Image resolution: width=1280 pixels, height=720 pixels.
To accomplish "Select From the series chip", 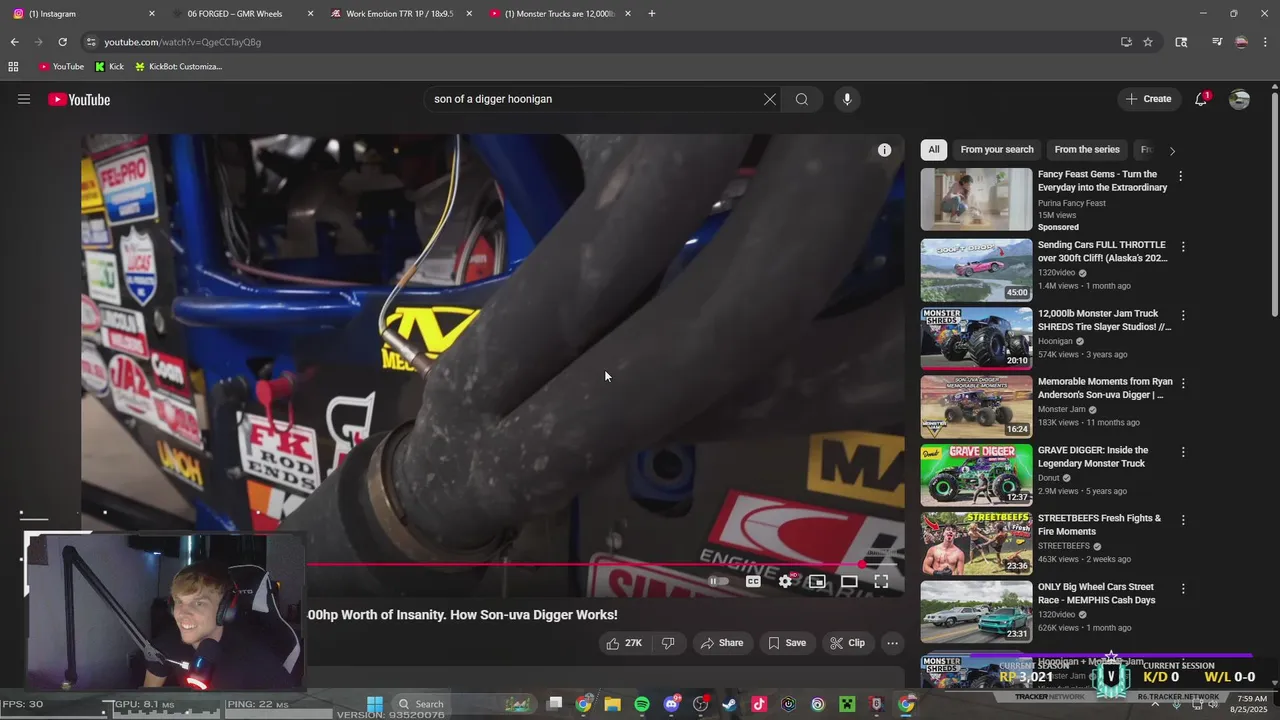I will 1087,150.
